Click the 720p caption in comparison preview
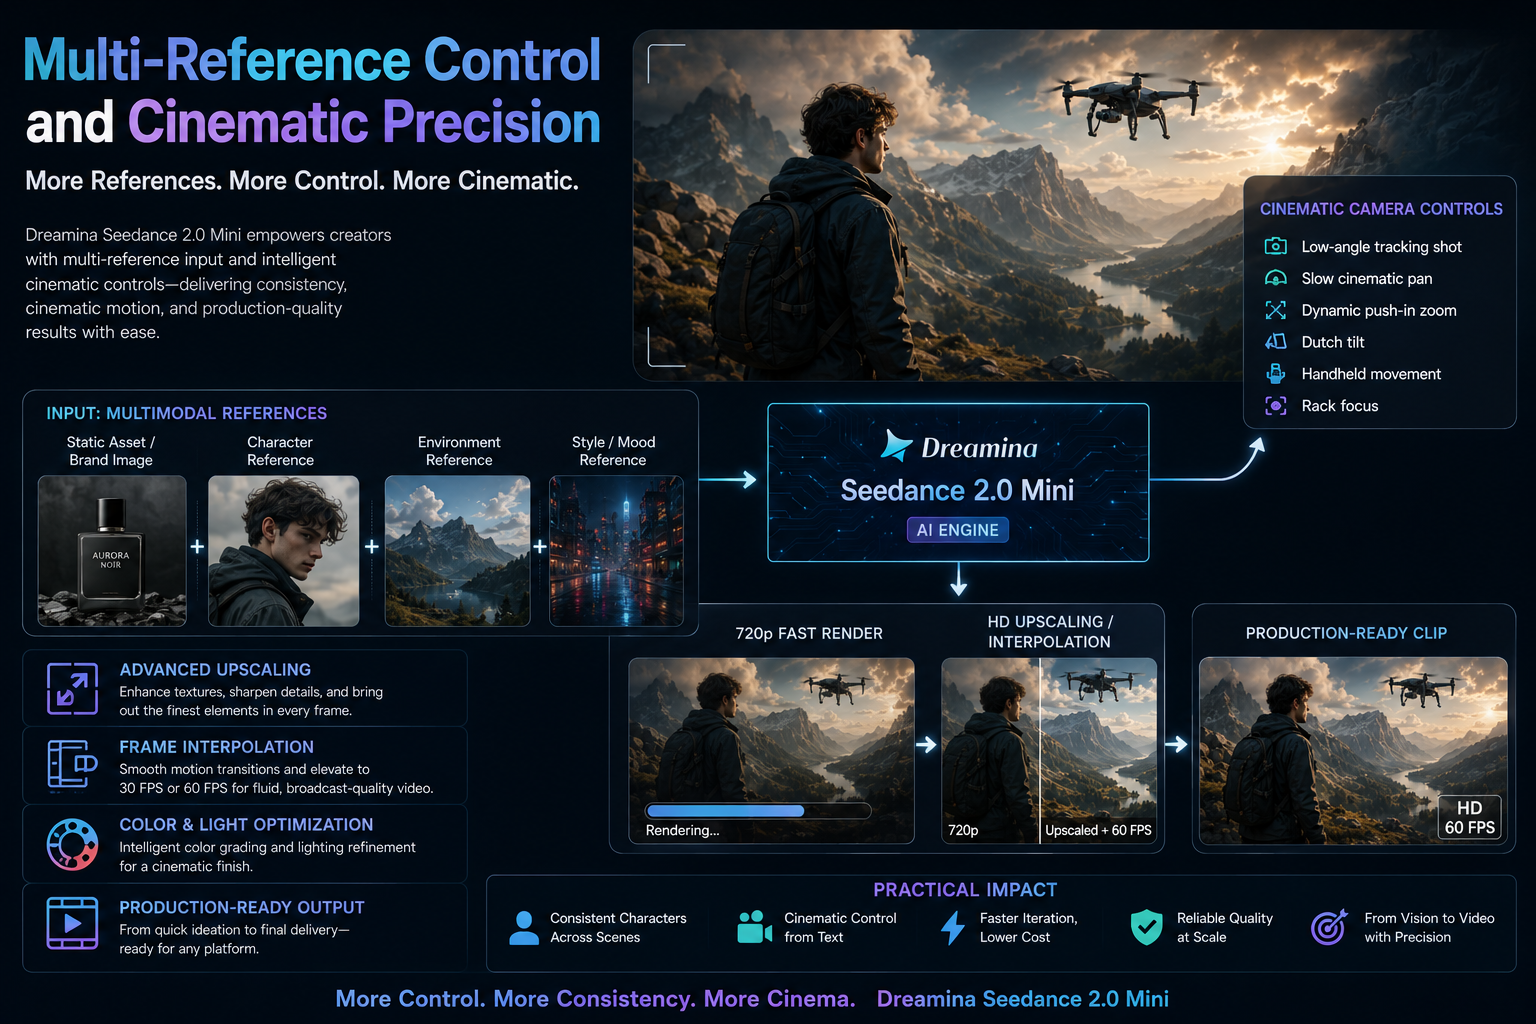The width and height of the screenshot is (1536, 1024). 963,830
